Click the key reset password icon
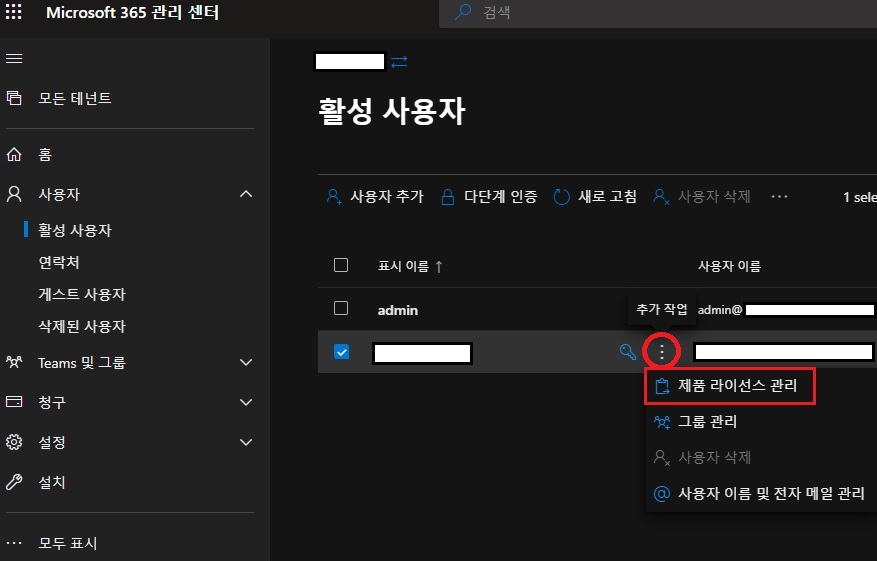Screen dimensions: 877x561 click(628, 352)
